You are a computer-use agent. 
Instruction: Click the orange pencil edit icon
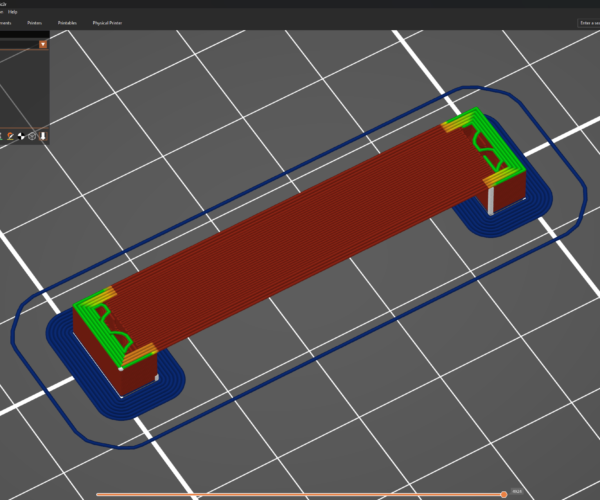[x=10, y=136]
